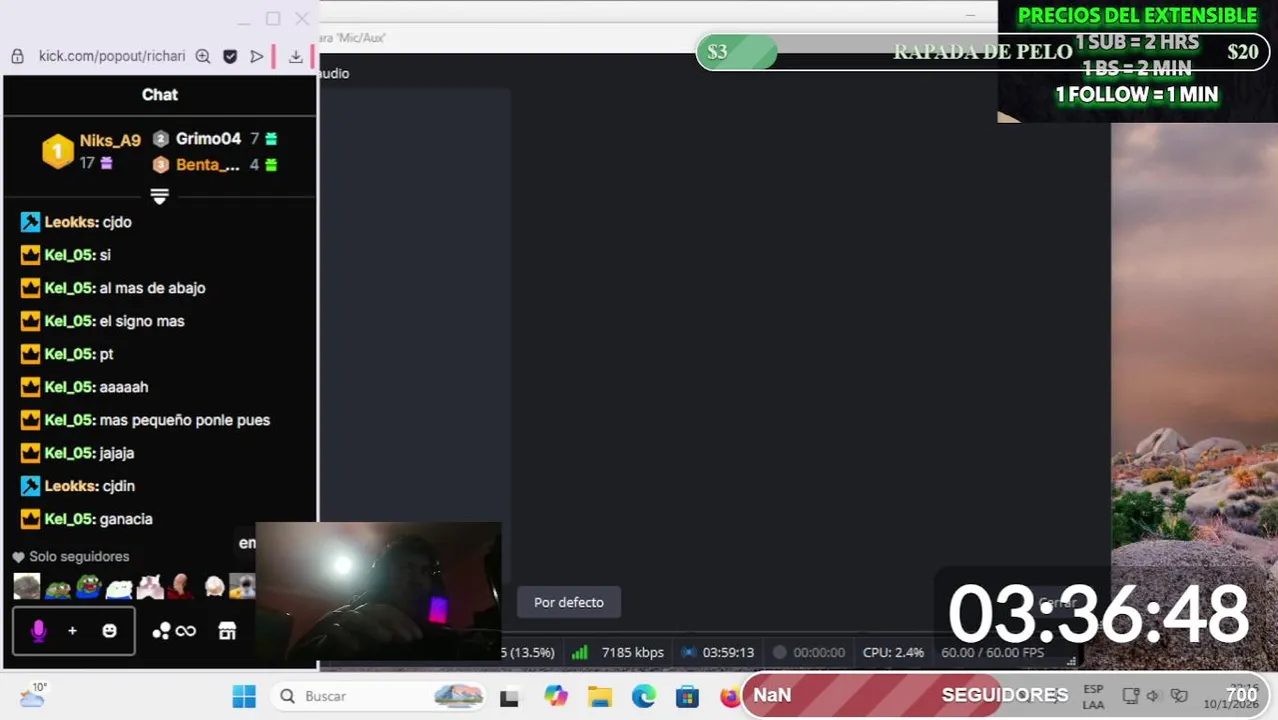Viewport: 1278px width, 720px height.
Task: Pick the white-haired head emote
Action: click(x=214, y=586)
